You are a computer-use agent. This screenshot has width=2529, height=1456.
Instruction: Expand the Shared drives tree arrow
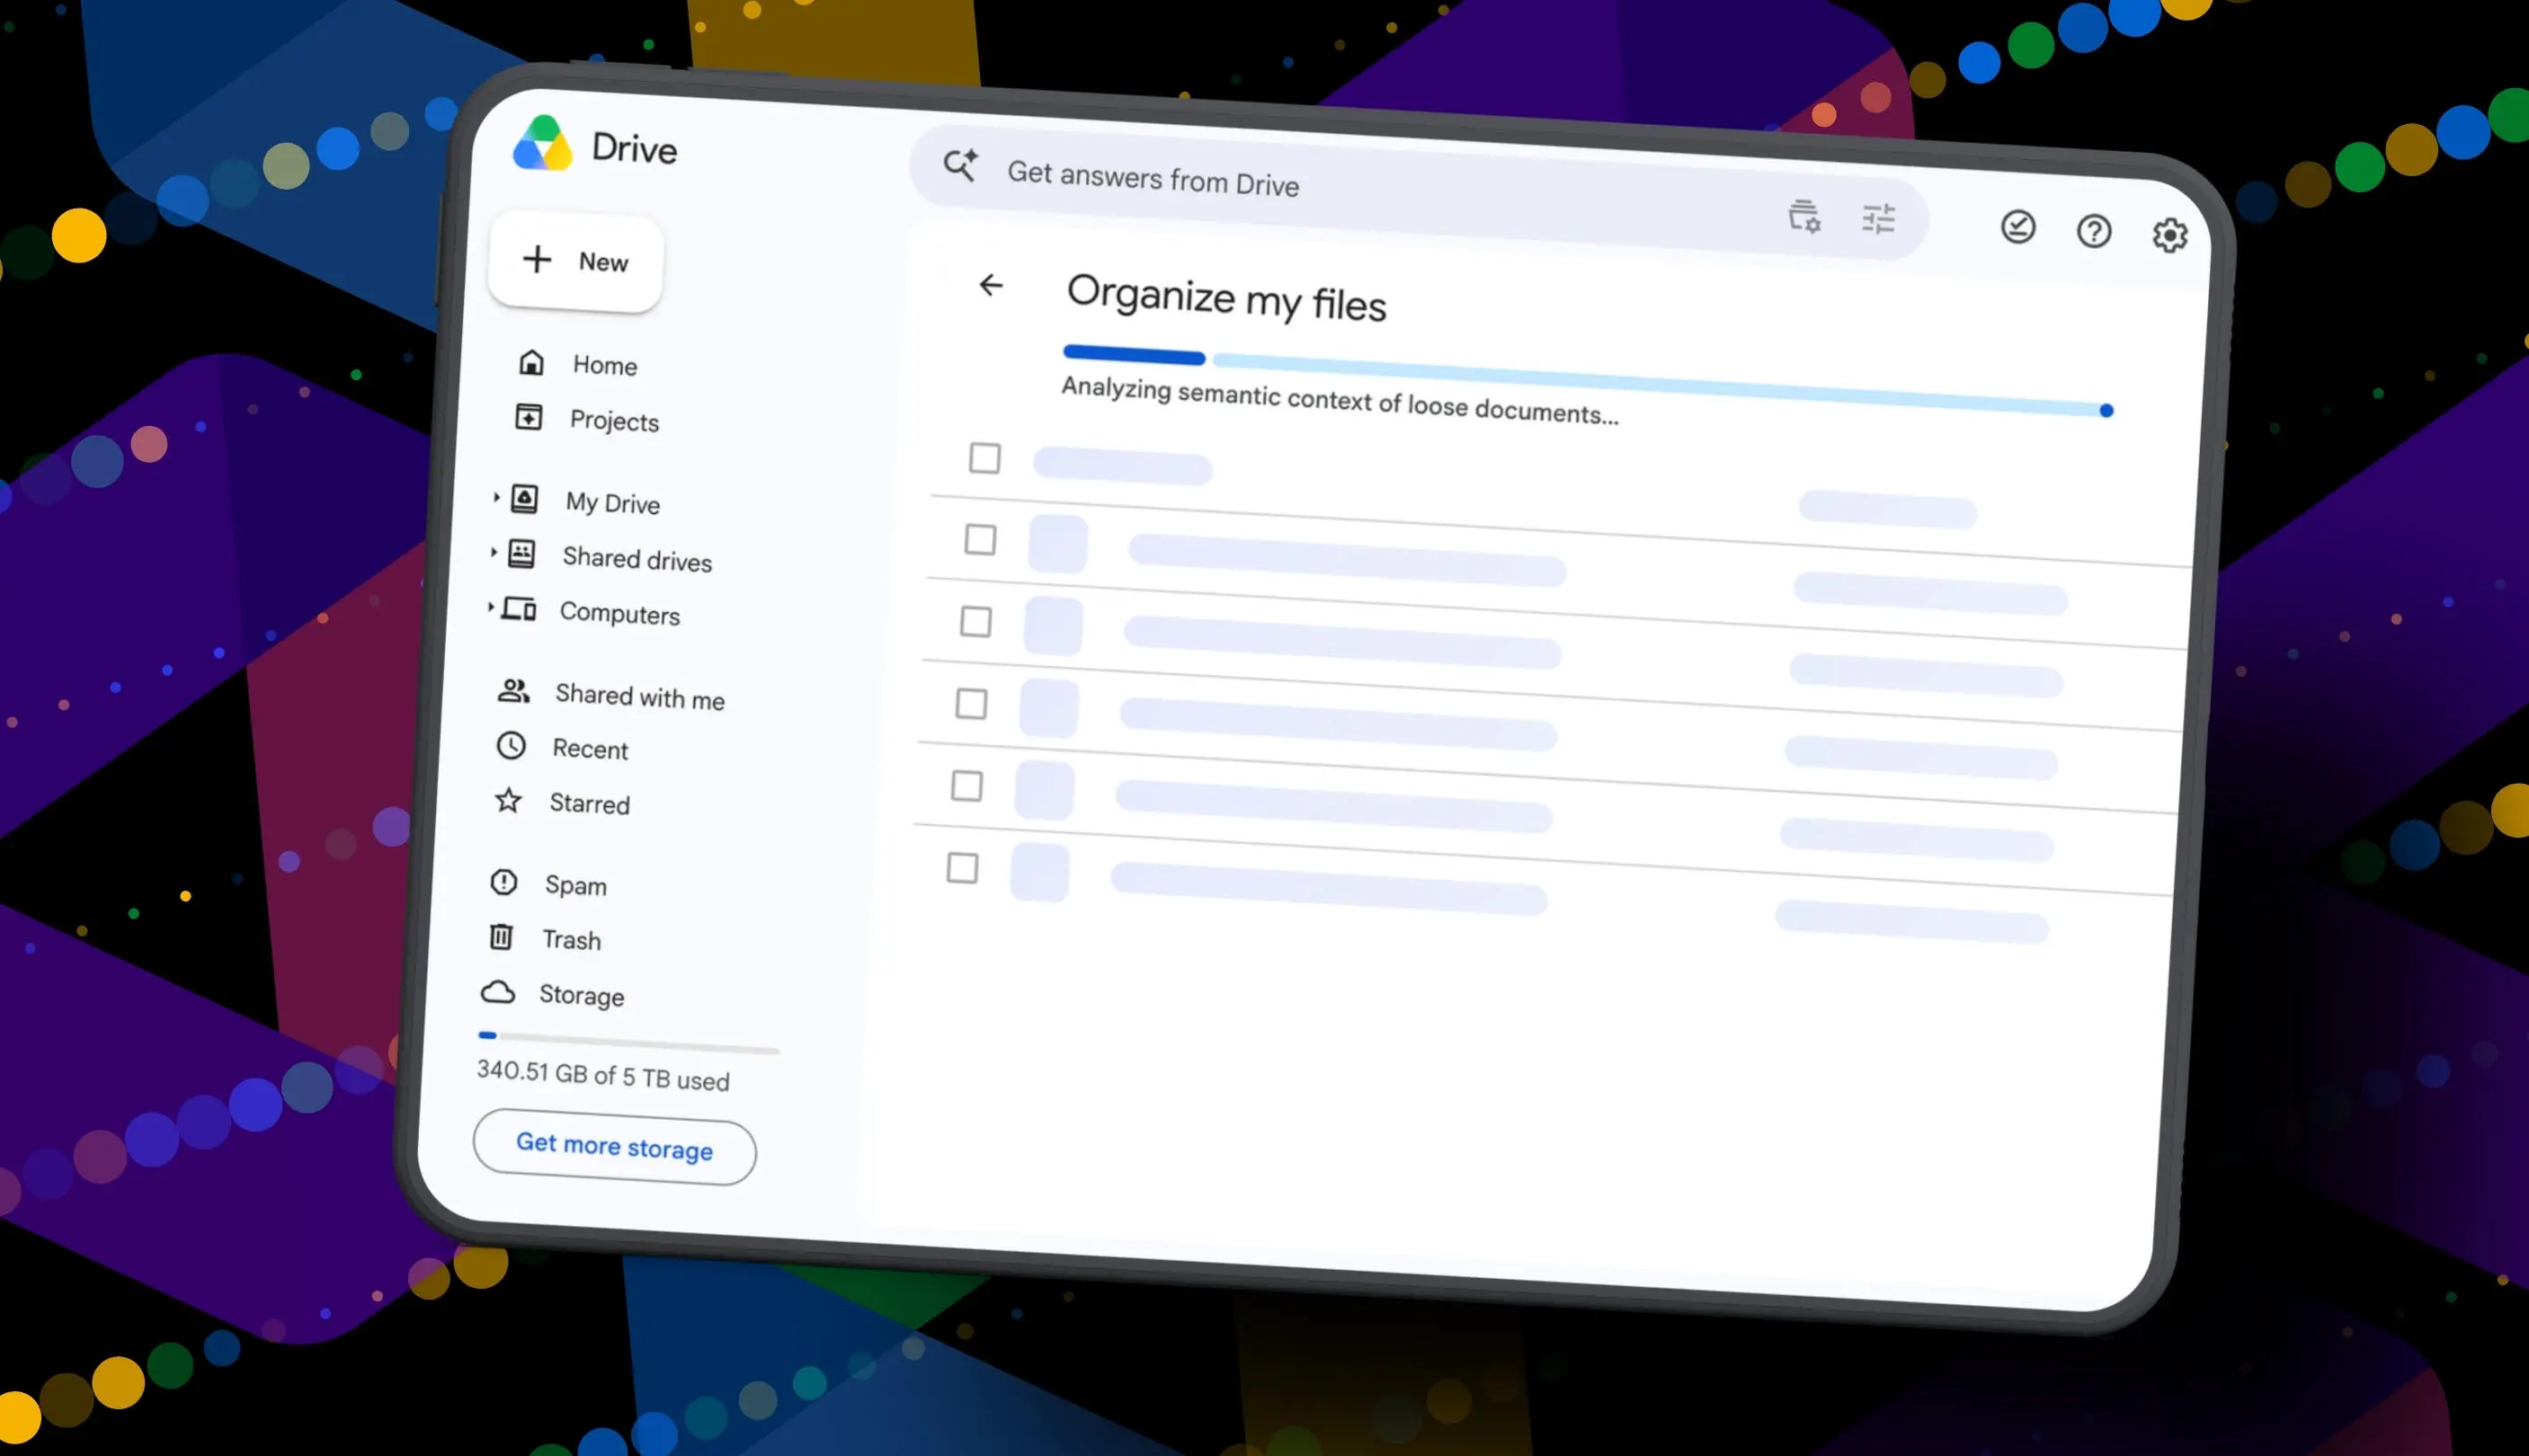492,551
